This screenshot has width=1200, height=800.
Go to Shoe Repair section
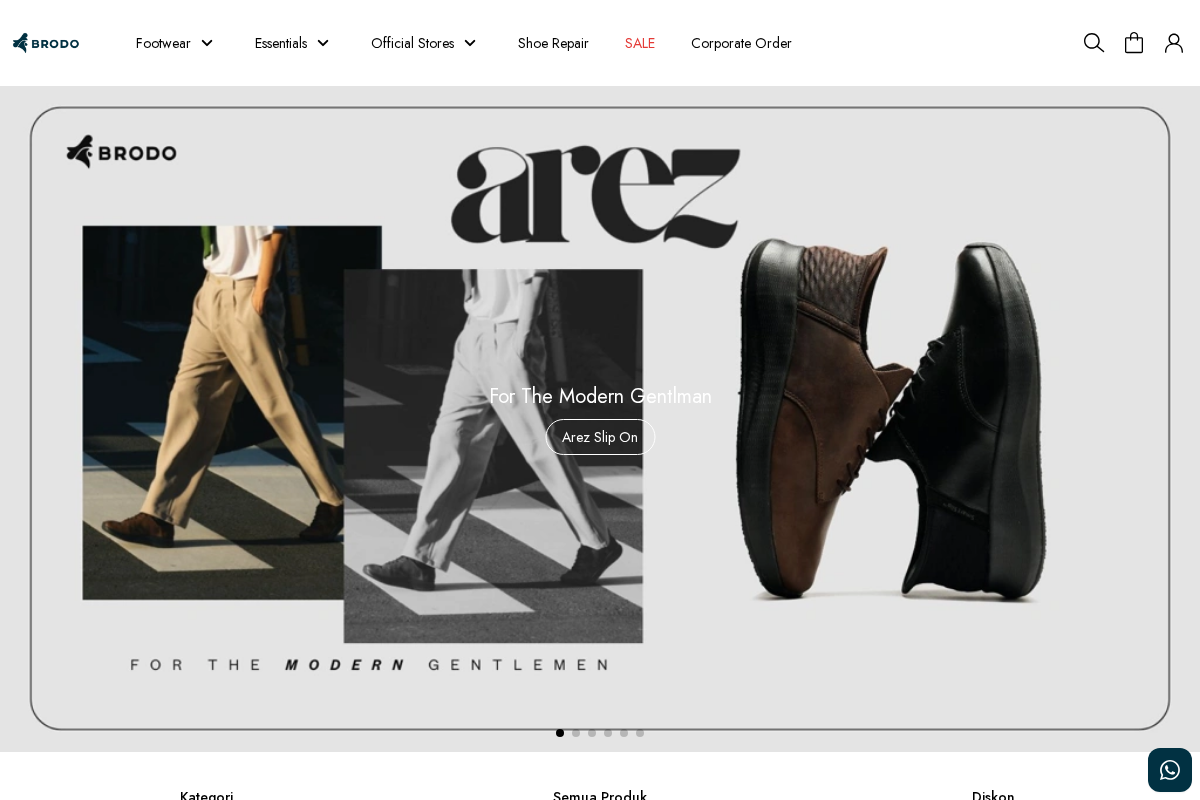(x=553, y=43)
